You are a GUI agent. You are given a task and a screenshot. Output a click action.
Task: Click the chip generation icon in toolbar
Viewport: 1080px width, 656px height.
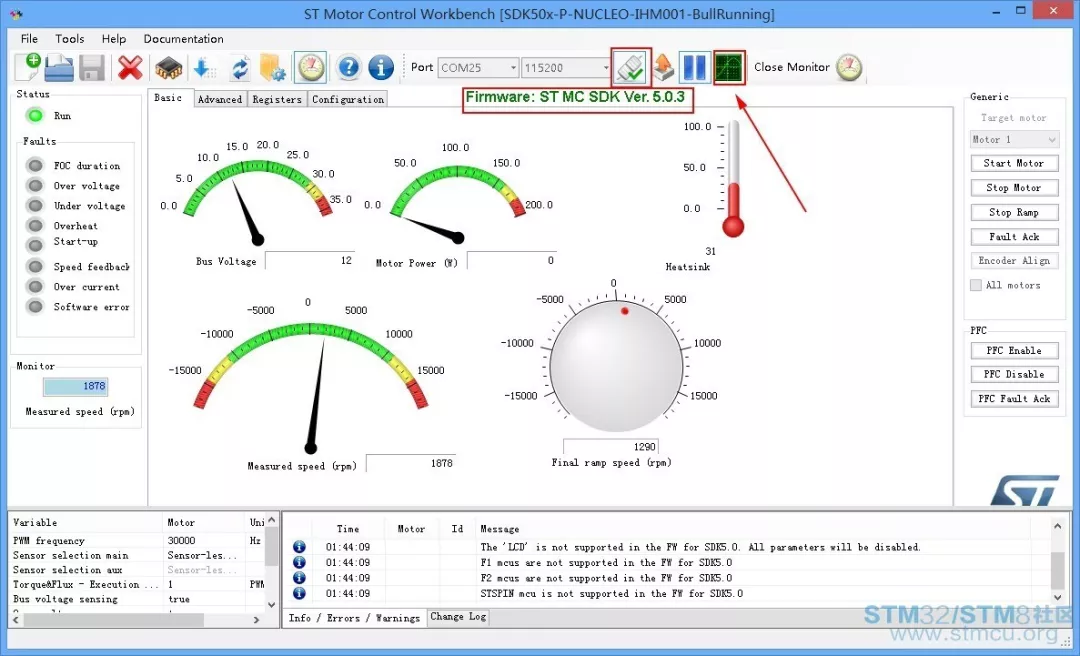point(169,68)
